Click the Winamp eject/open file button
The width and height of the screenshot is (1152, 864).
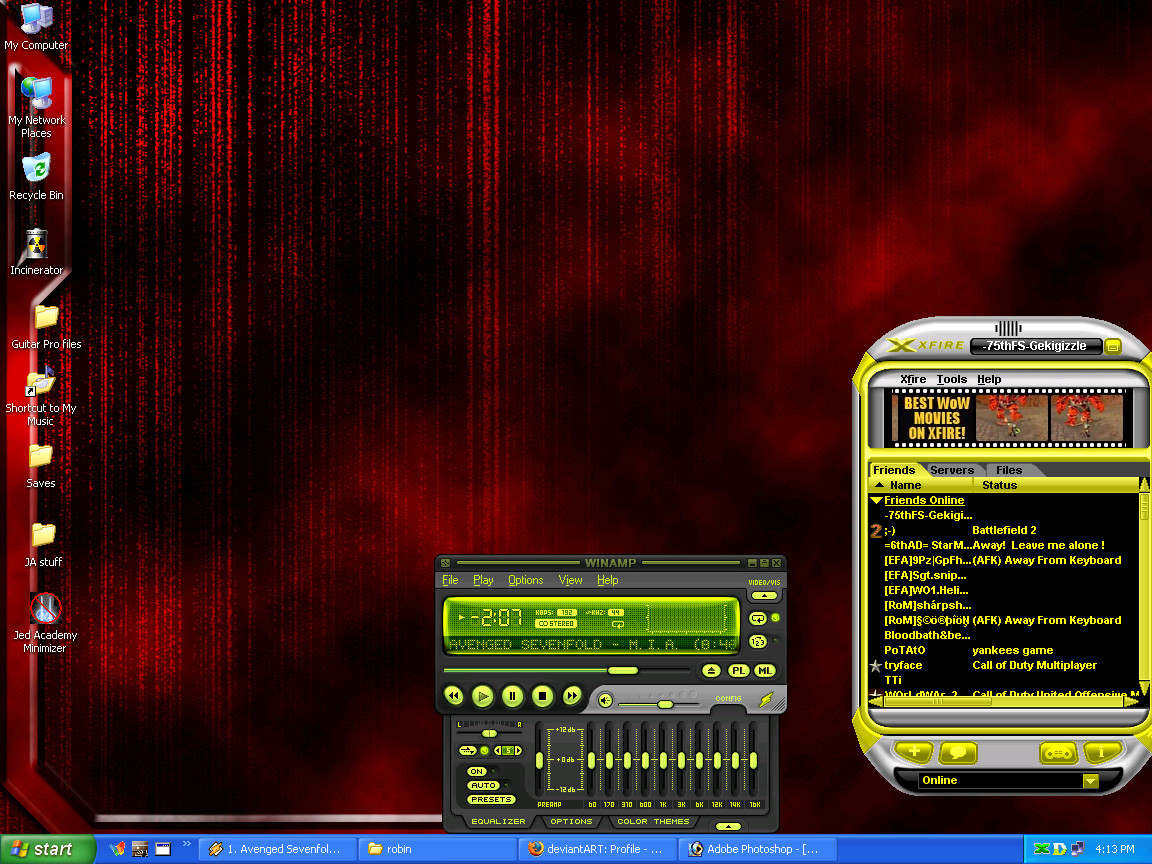point(710,670)
